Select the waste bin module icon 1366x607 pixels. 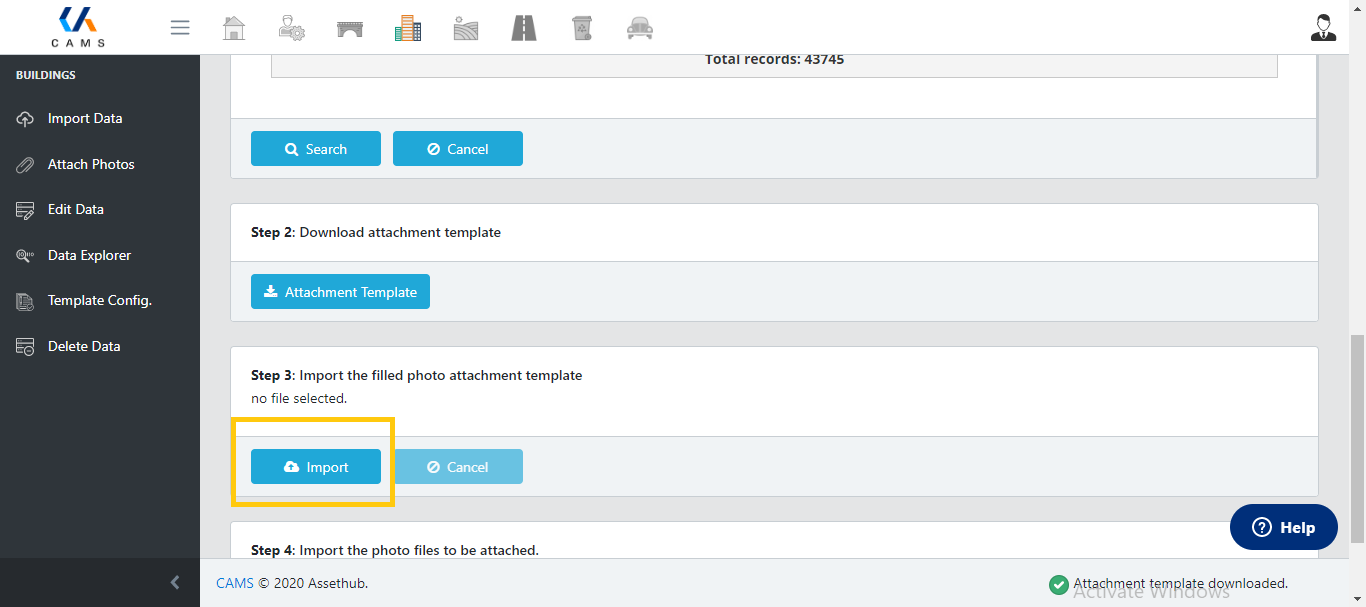582,28
